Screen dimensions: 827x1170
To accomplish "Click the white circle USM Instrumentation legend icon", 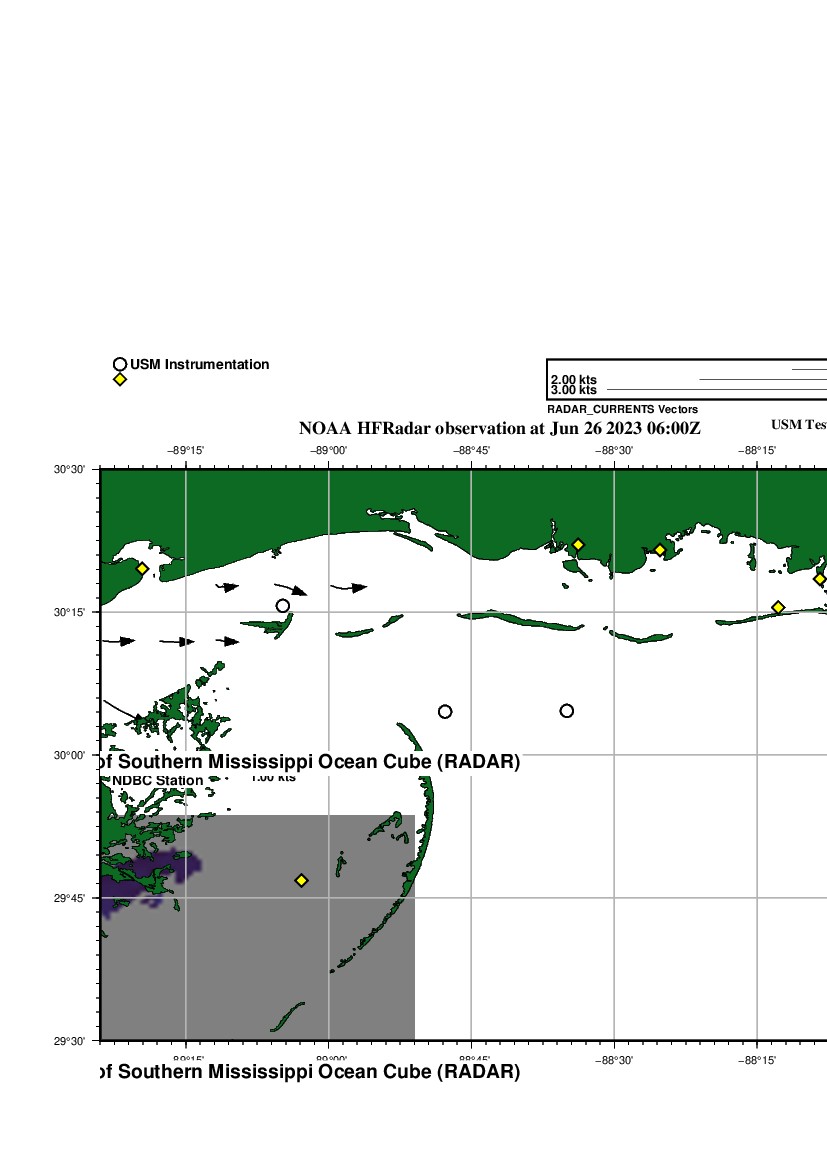I will click(x=120, y=365).
